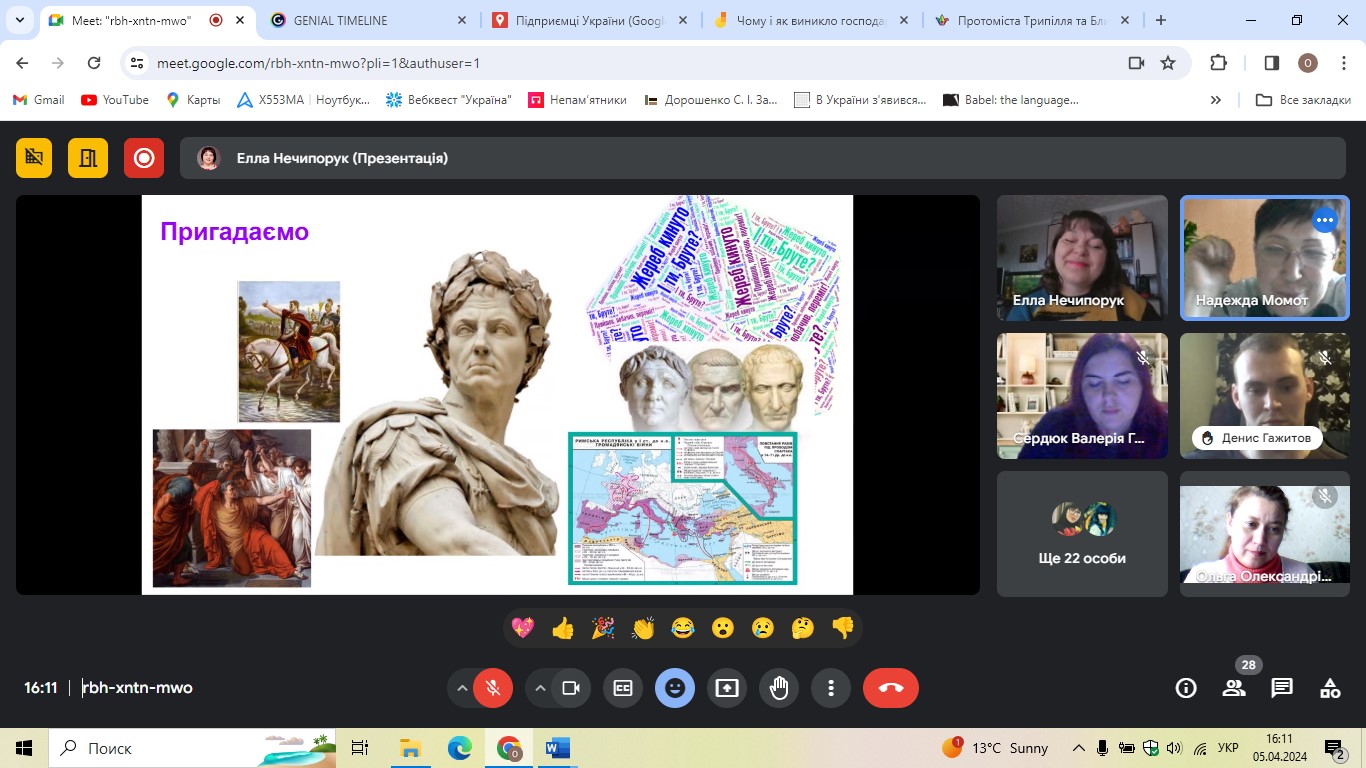Send sparkling heart reaction
Viewport: 1366px width, 768px height.
[523, 628]
